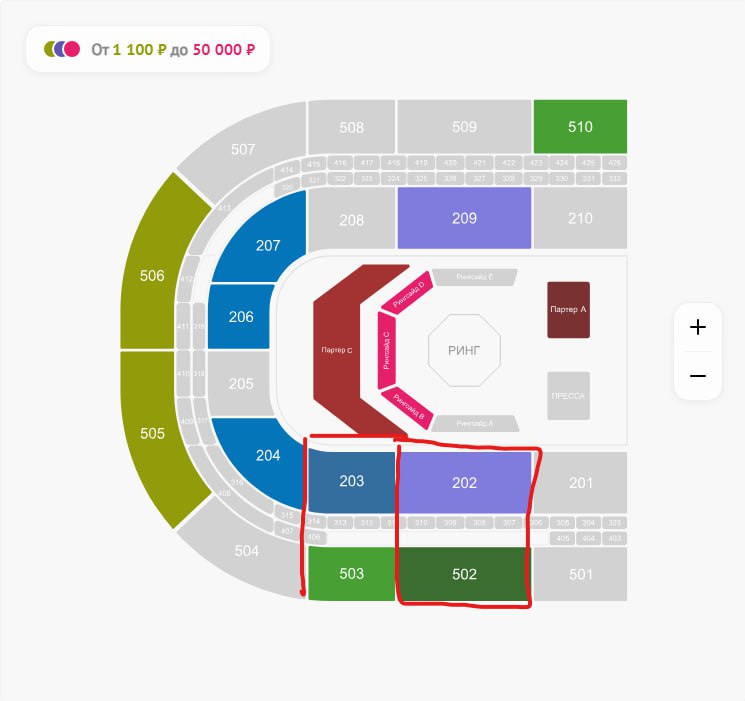
Task: Pick the Партер A floor block
Action: (x=568, y=310)
